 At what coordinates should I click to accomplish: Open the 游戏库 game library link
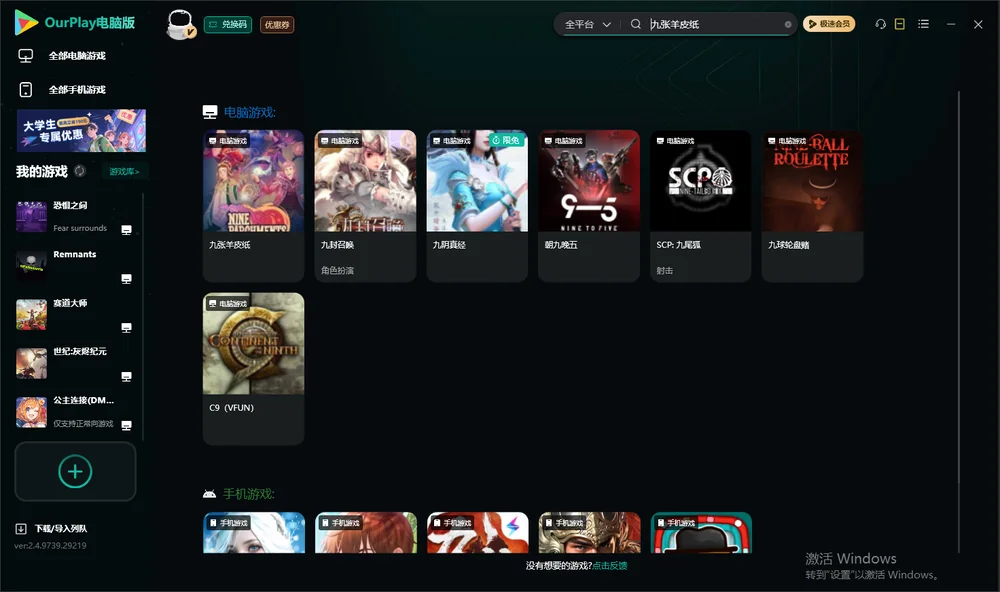tap(124, 172)
